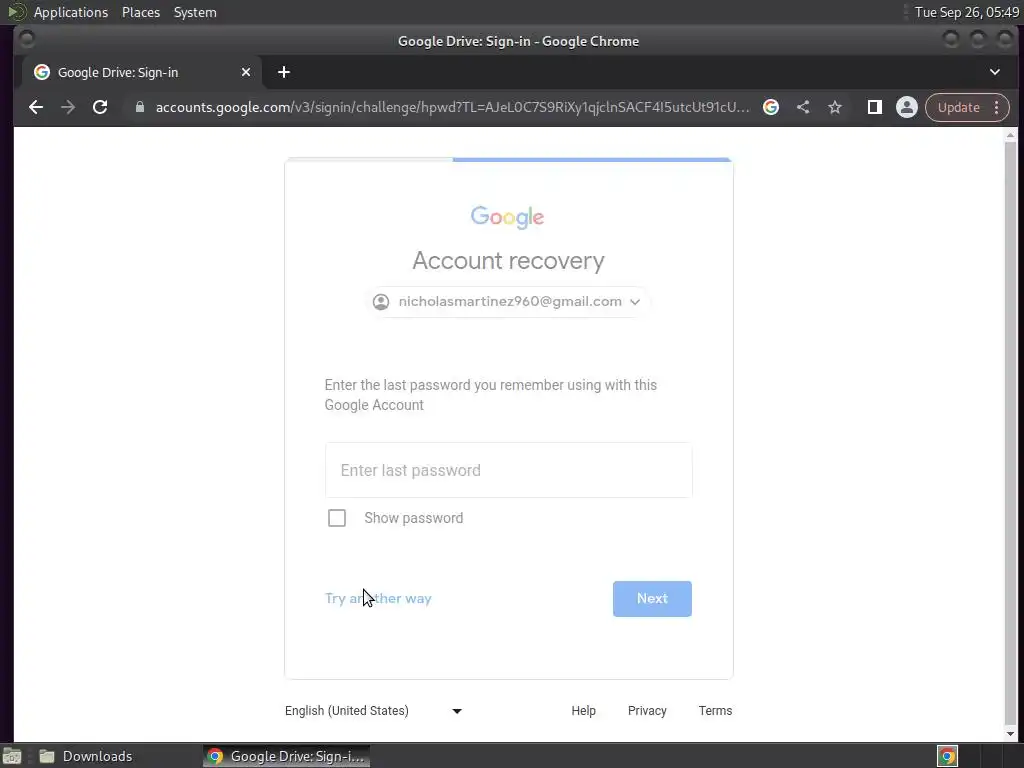Click the Account recovery heading
The image size is (1024, 768).
pyautogui.click(x=508, y=261)
